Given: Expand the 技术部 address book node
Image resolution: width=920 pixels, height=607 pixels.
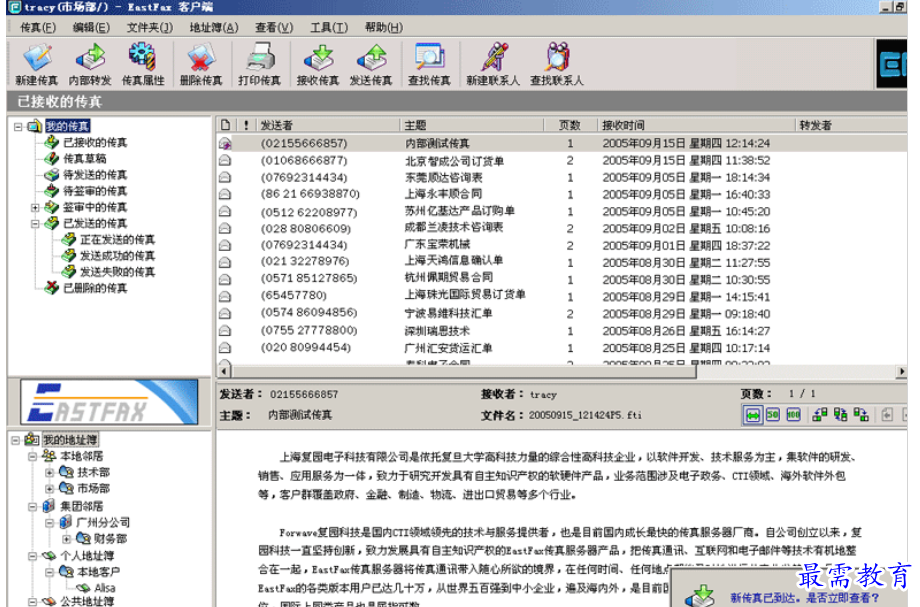Looking at the screenshot, I should [x=49, y=473].
